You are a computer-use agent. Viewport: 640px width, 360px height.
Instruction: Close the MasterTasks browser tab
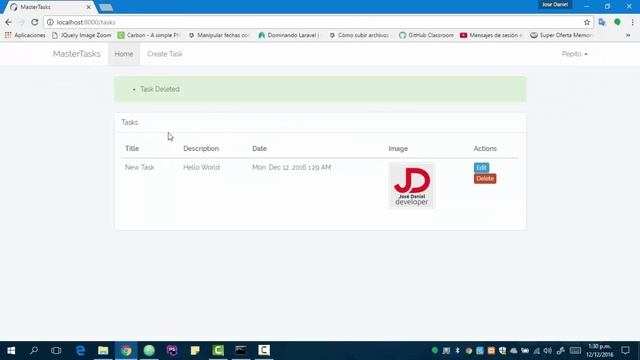[89, 7]
